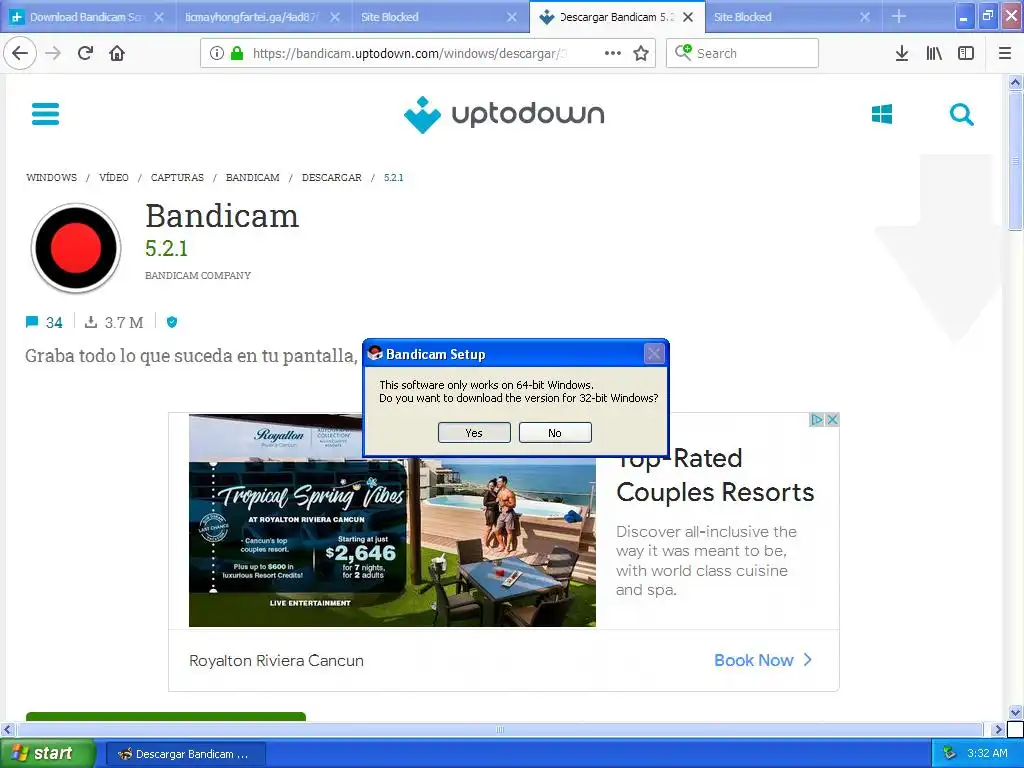
Task: Click the browser forward arrow
Action: (x=53, y=54)
